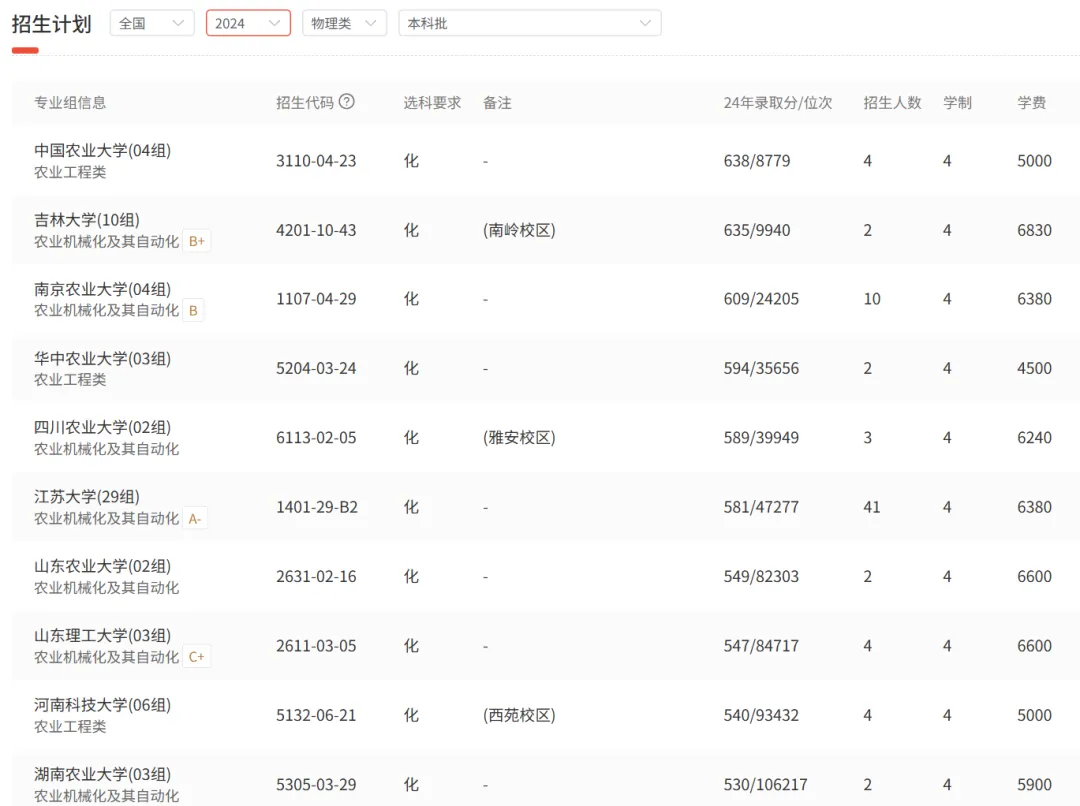
Task: Open 山东理工大学(03组) group link
Action: pos(103,635)
